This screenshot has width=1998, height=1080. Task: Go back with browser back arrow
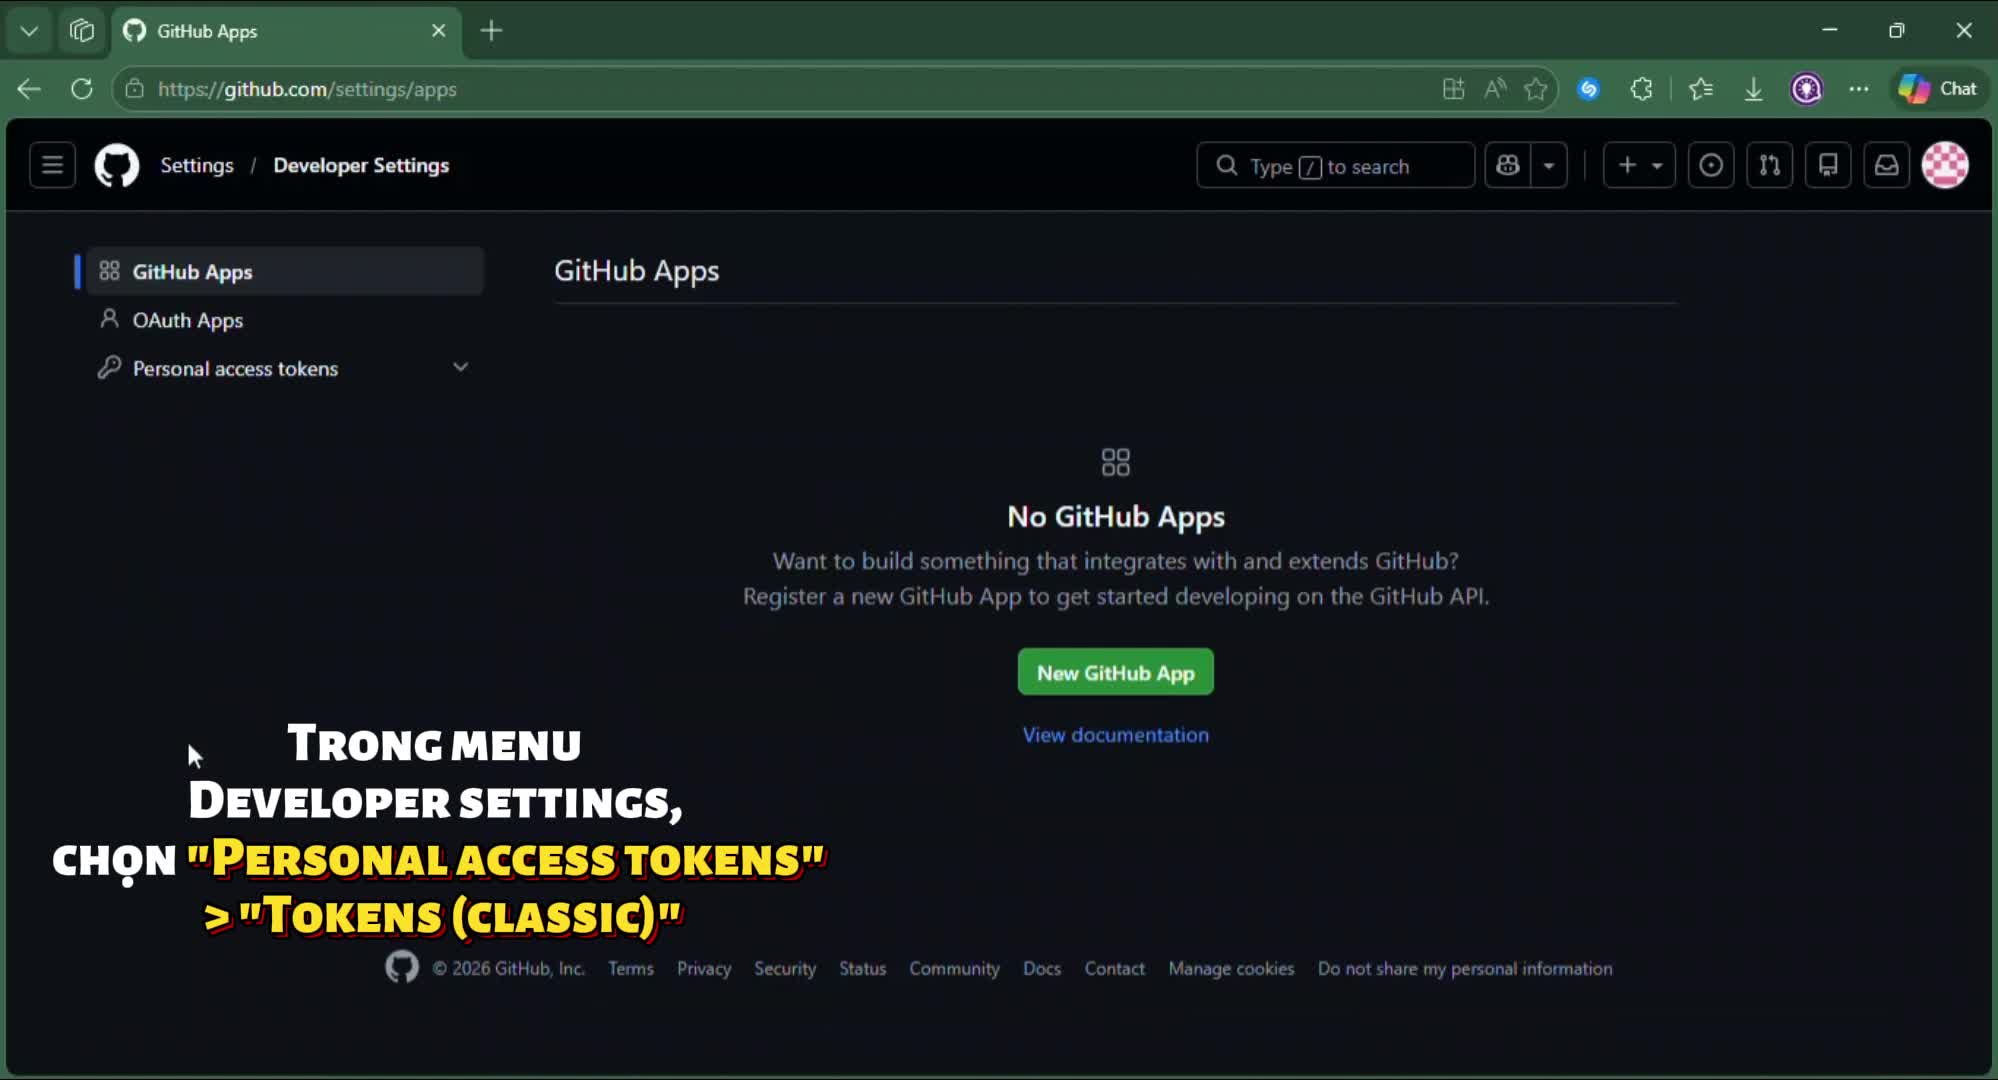29,89
